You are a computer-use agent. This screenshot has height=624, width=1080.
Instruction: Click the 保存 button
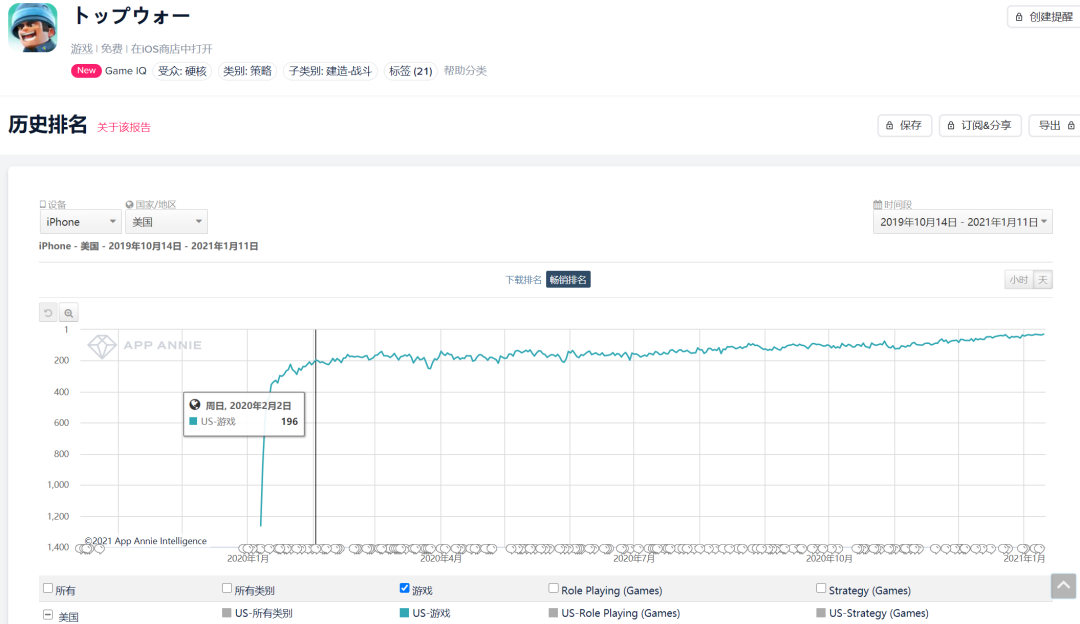point(904,125)
